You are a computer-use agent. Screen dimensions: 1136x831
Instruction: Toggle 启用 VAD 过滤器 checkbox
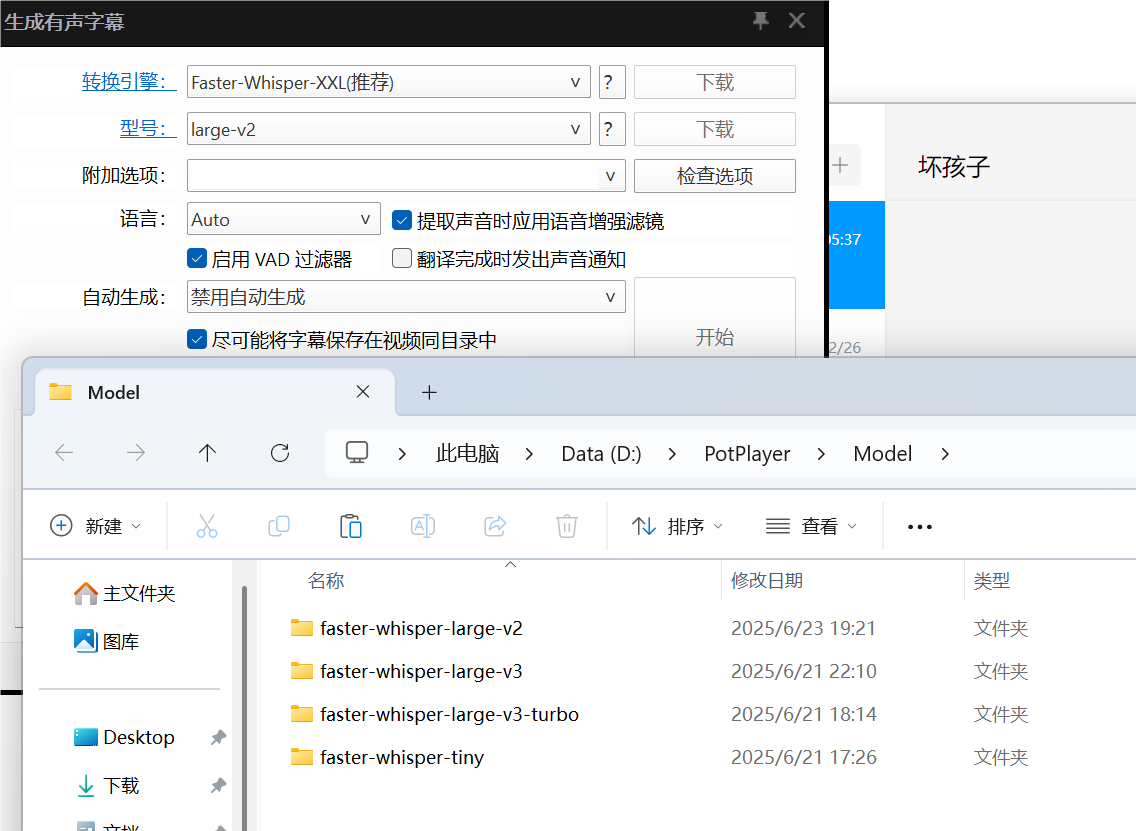(197, 259)
